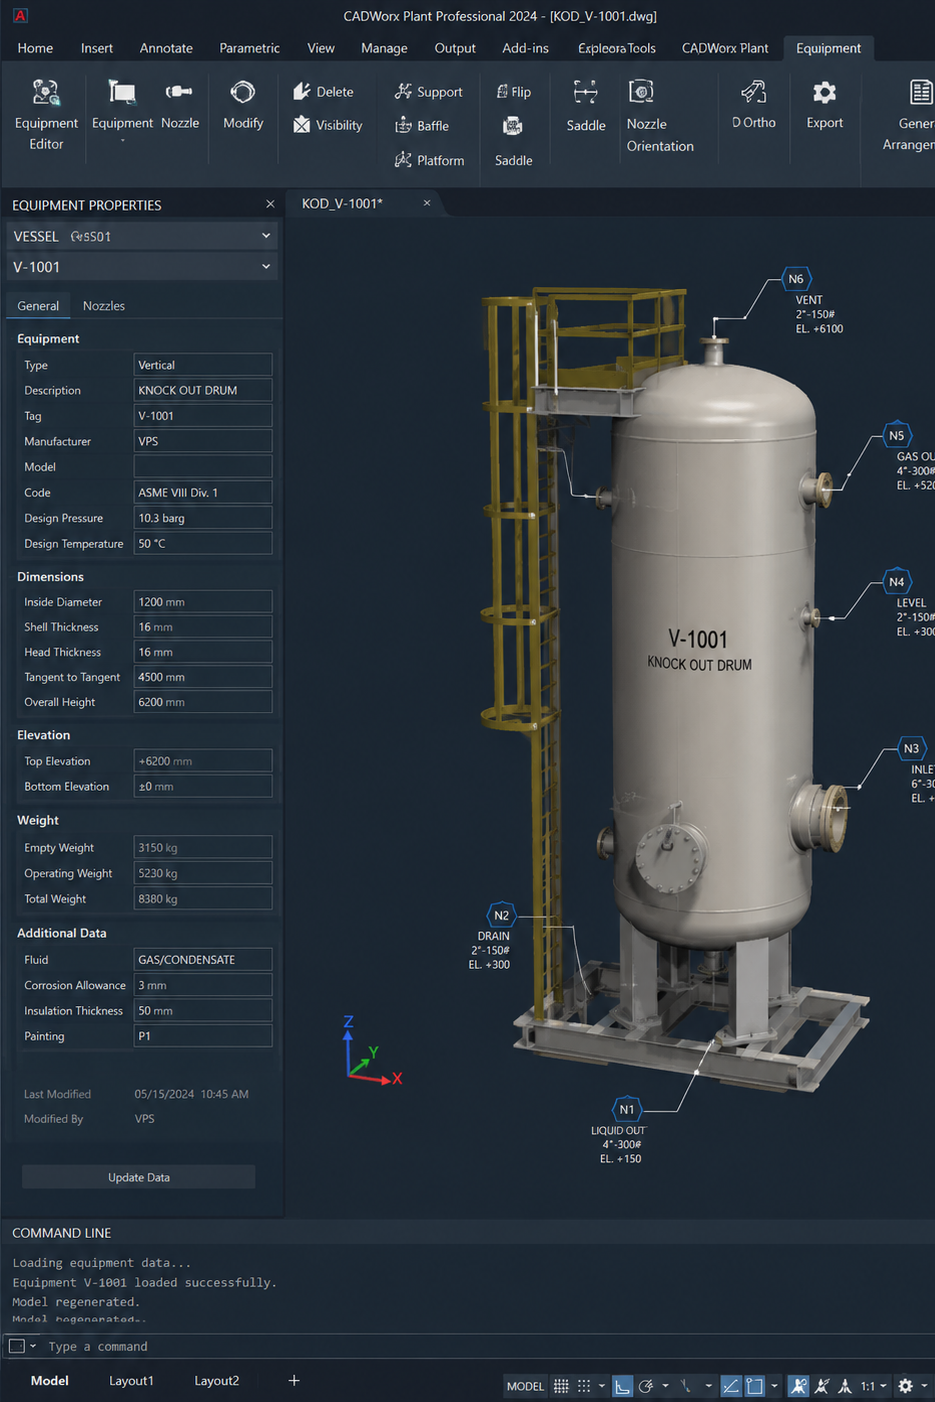Viewport: 935px width, 1402px height.
Task: Open the isometric drafting options arrow
Action: [x=708, y=1386]
